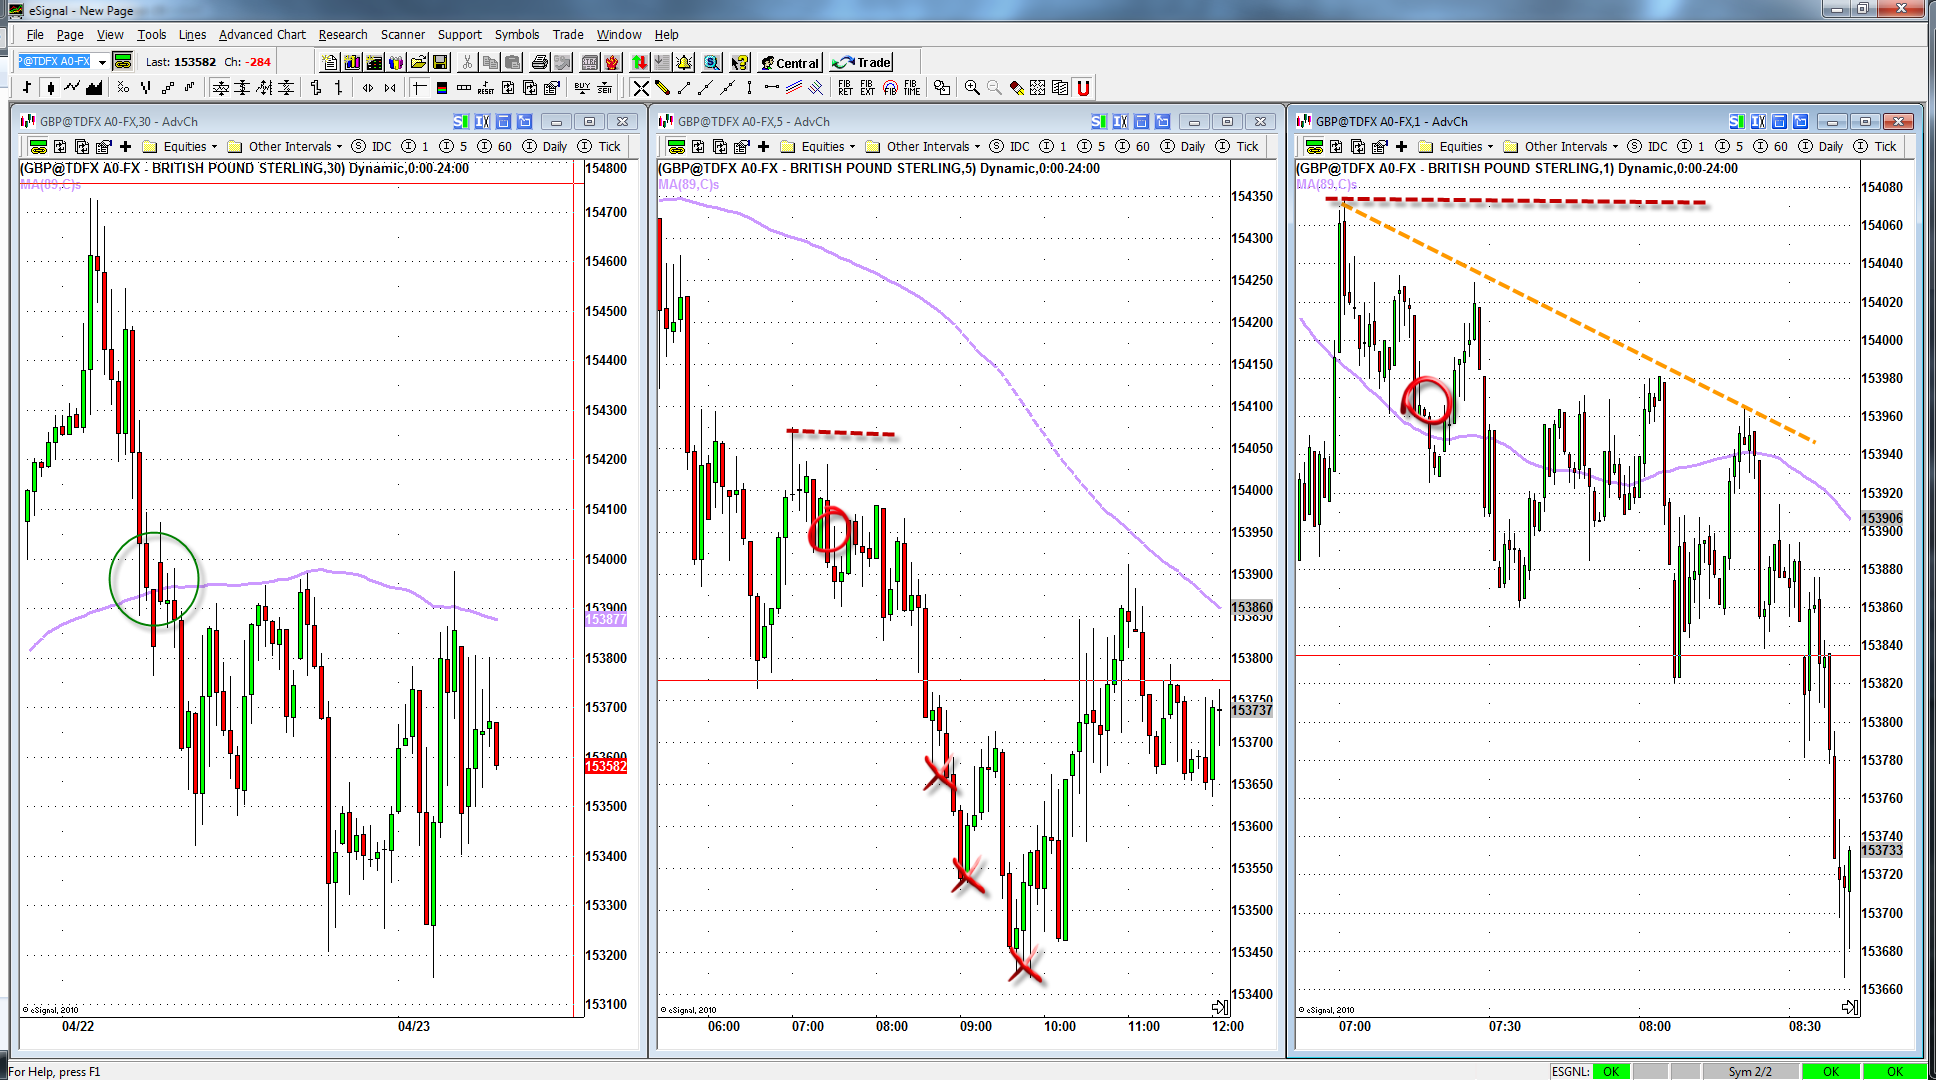
Task: Select the Fibonacci arc tool
Action: (889, 88)
